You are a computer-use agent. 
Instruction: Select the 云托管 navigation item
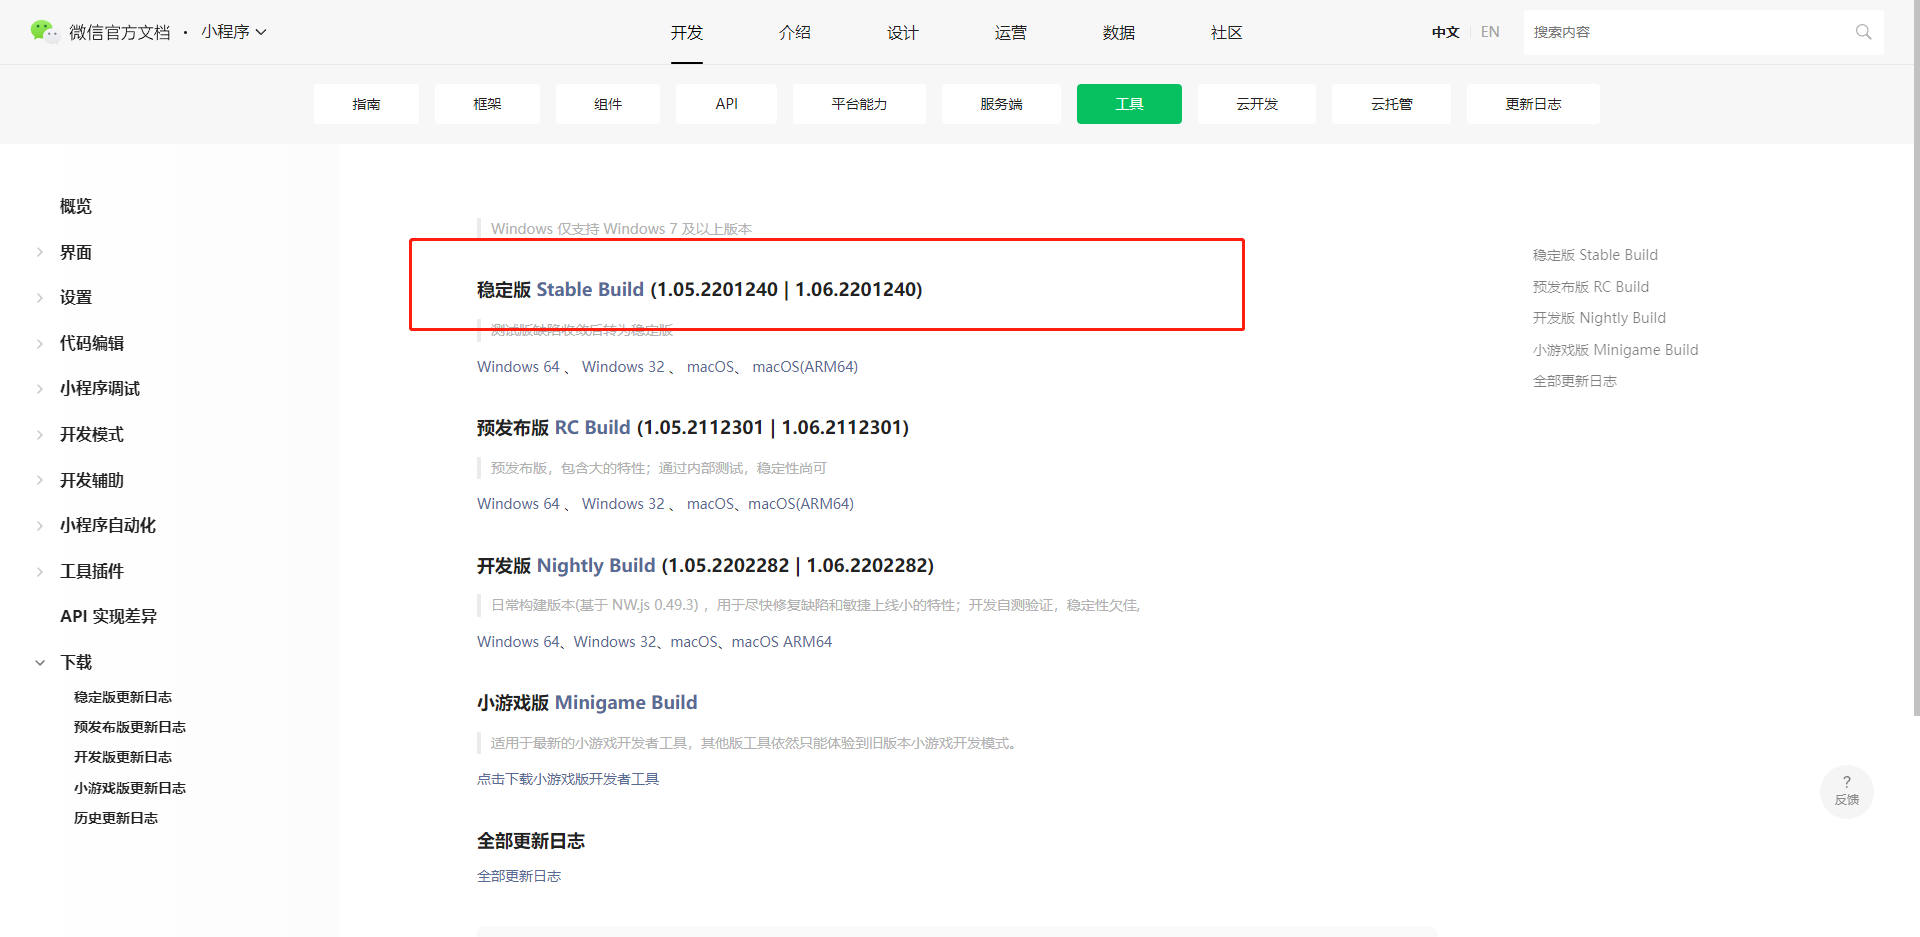(1390, 103)
